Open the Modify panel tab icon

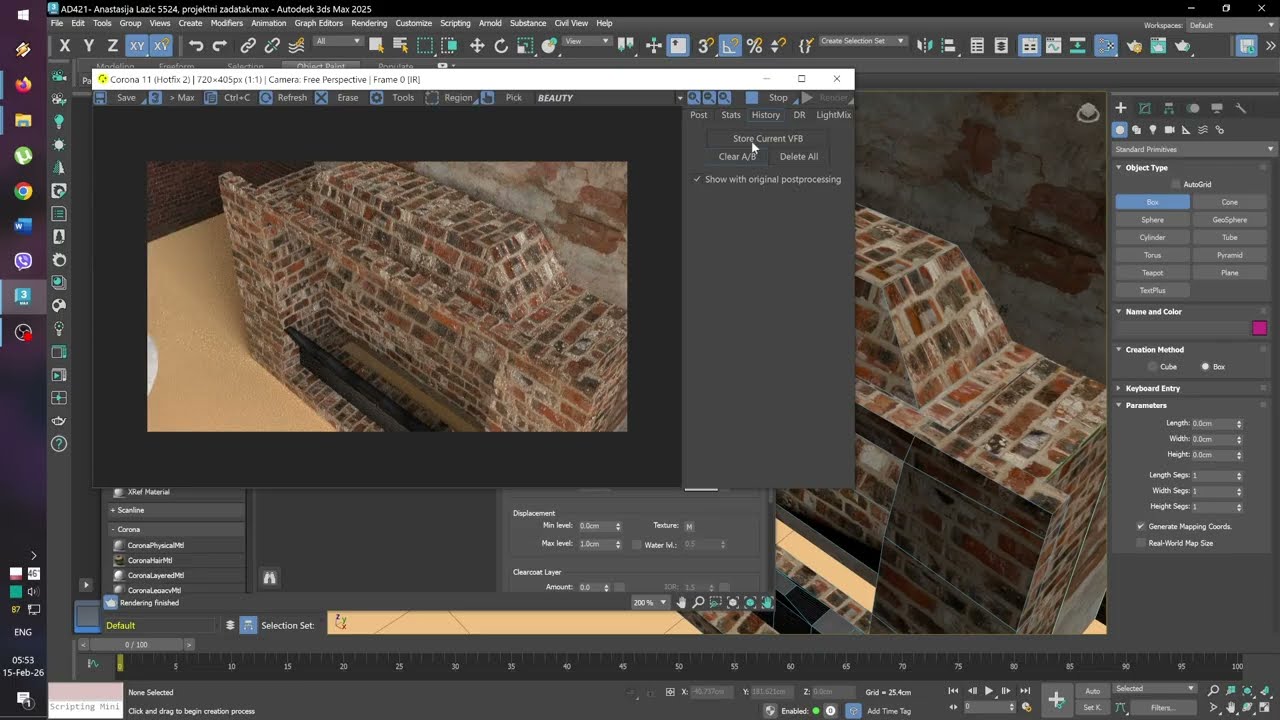tap(1144, 108)
